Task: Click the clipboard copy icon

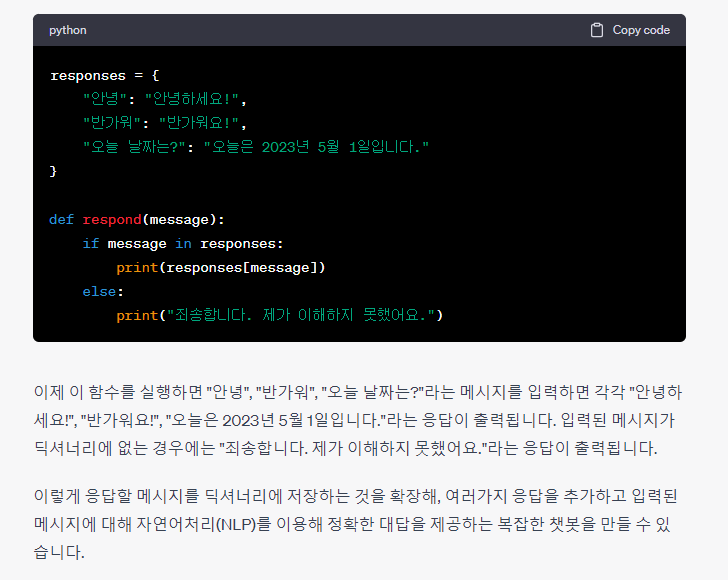Action: pyautogui.click(x=597, y=30)
